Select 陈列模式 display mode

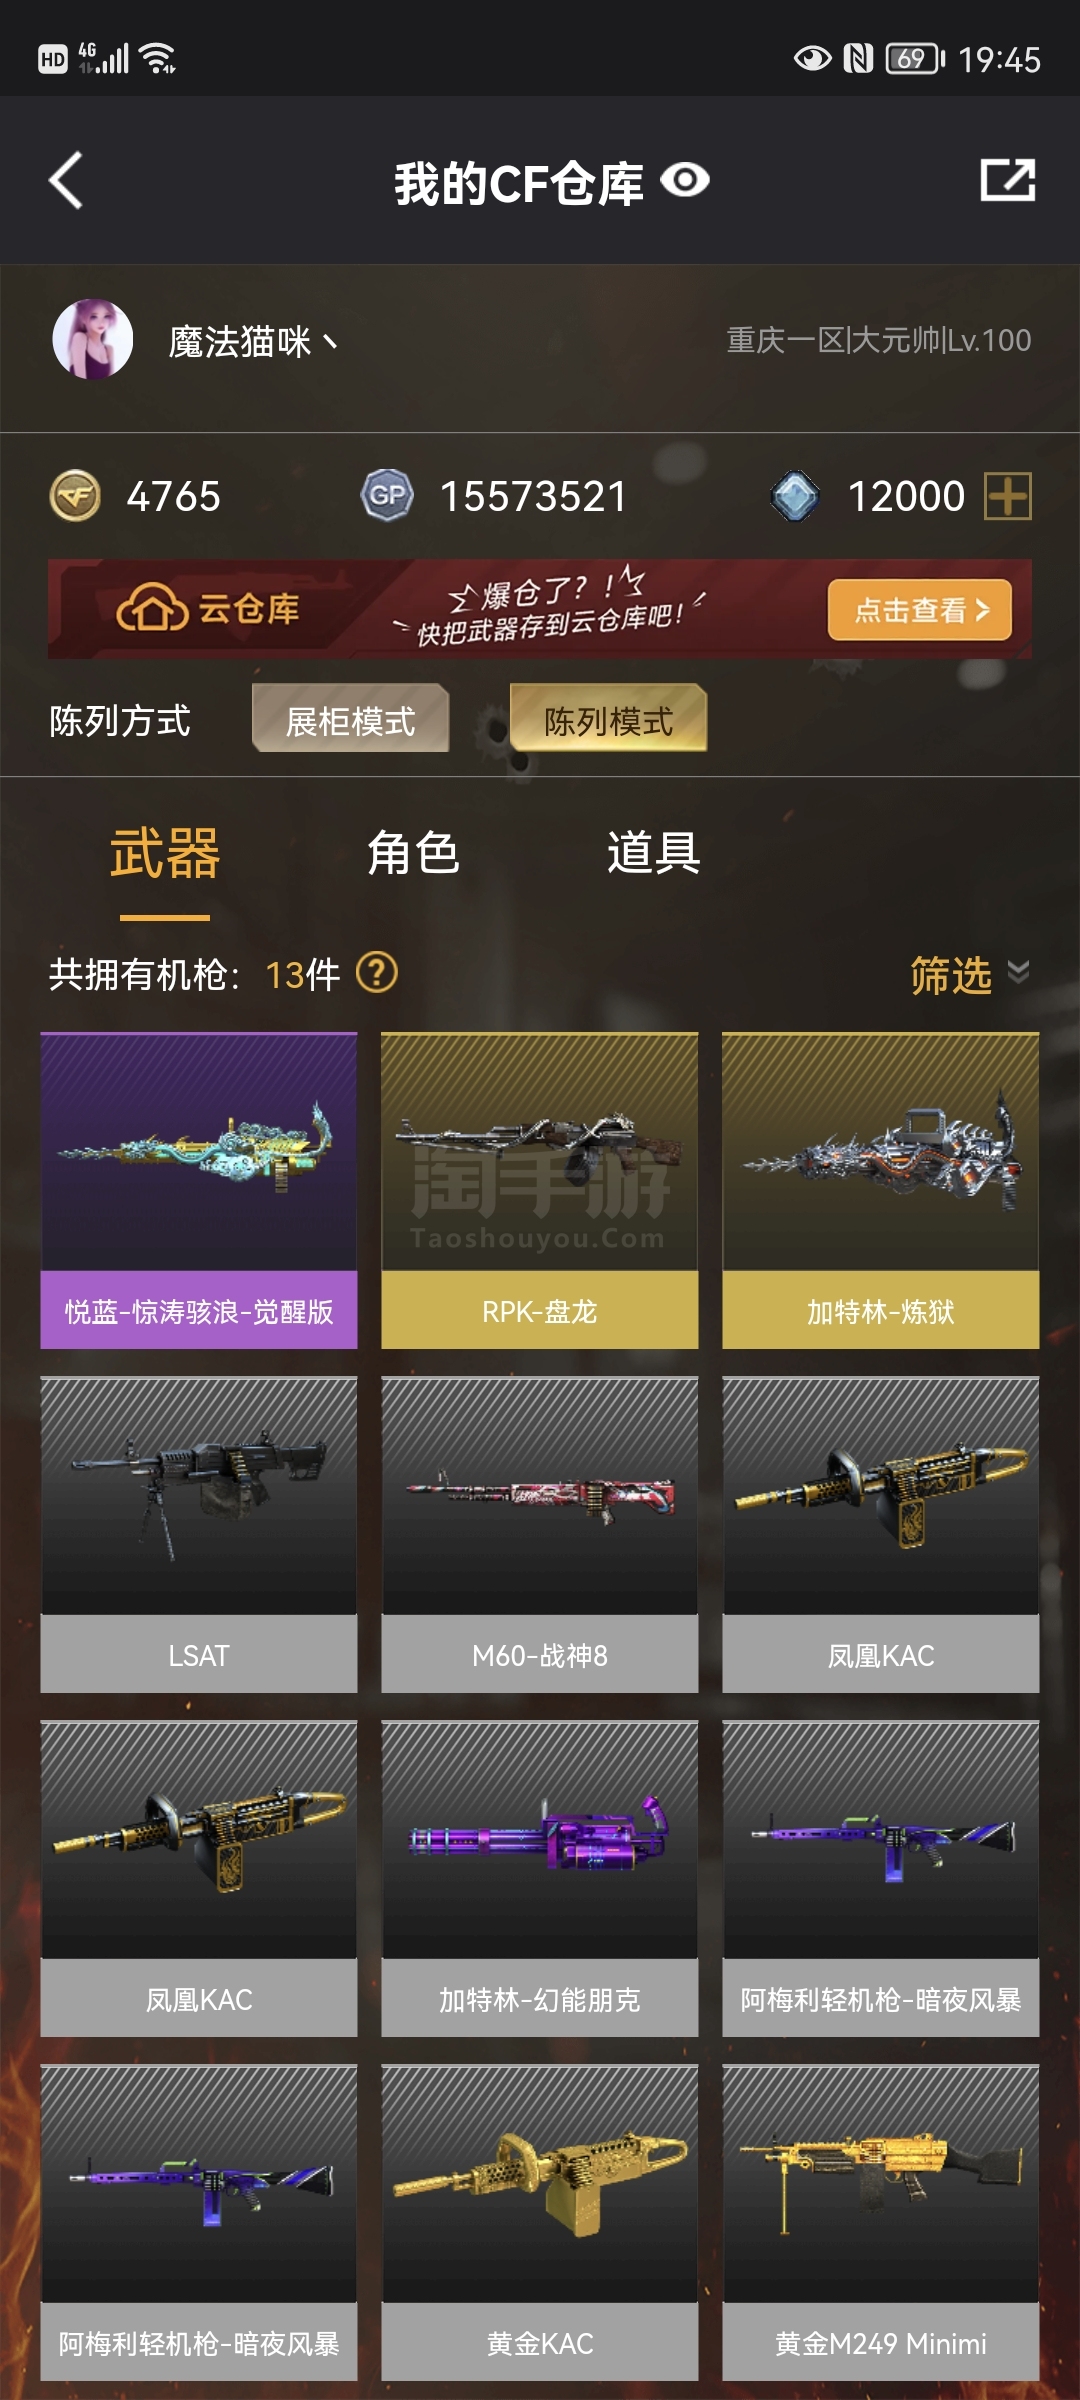[x=608, y=719]
